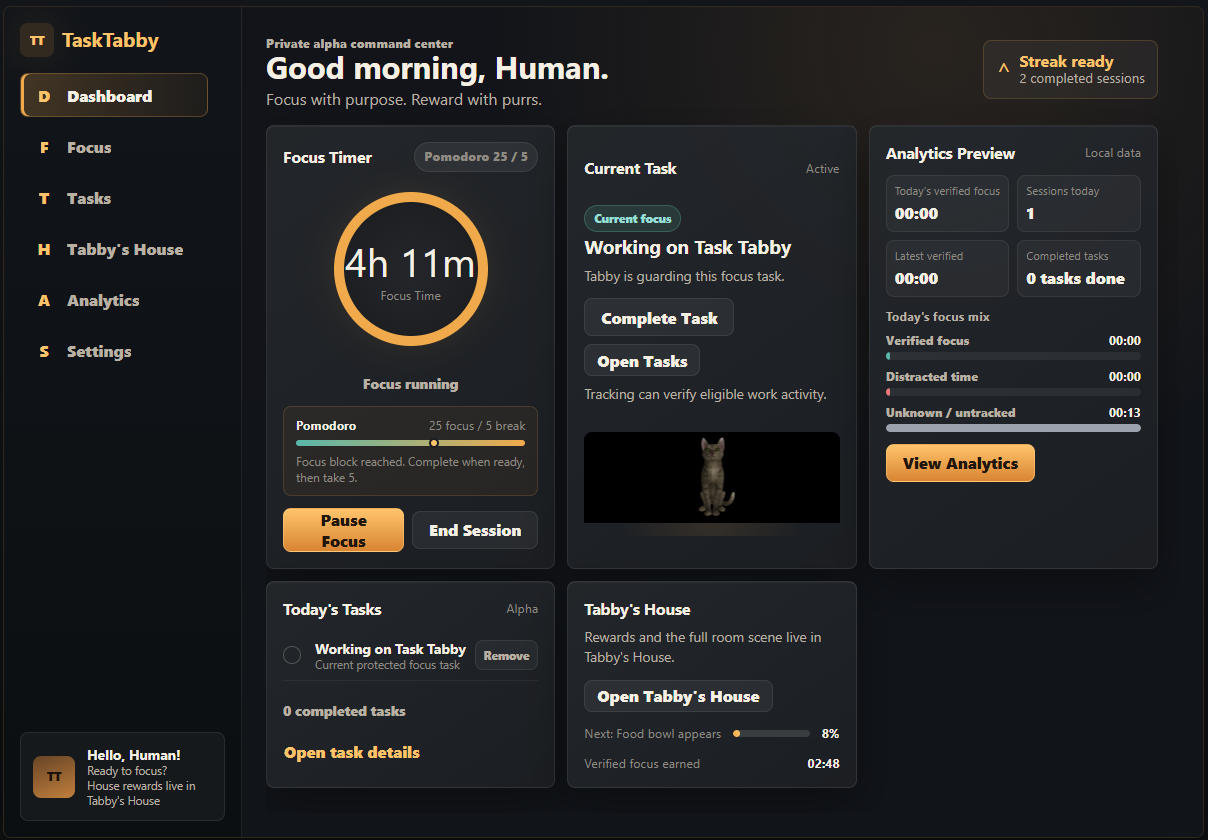The image size is (1208, 840).
Task: Remove the Working on Task Tabby task
Action: [506, 655]
